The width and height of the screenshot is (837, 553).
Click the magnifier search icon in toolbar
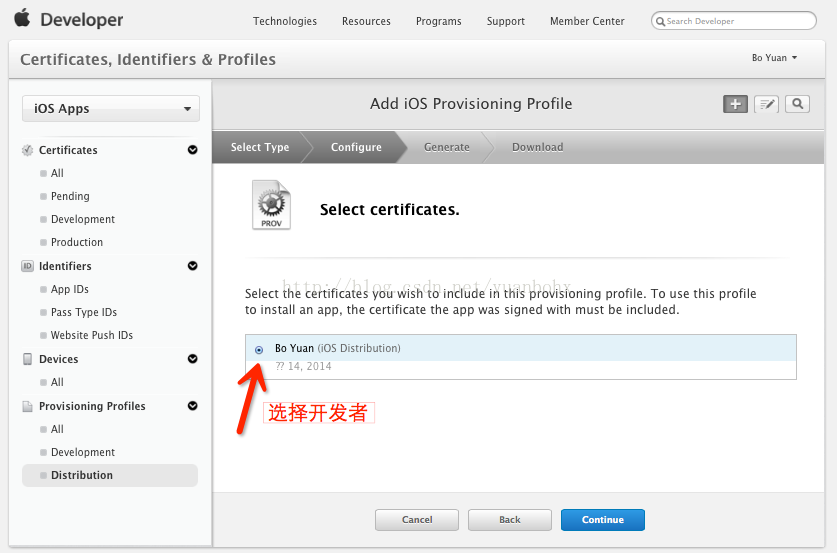click(x=797, y=104)
